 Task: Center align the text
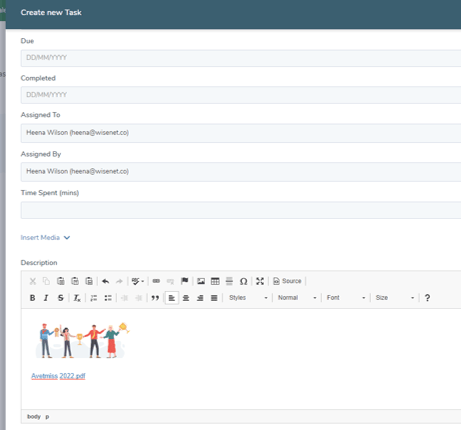[x=186, y=298]
